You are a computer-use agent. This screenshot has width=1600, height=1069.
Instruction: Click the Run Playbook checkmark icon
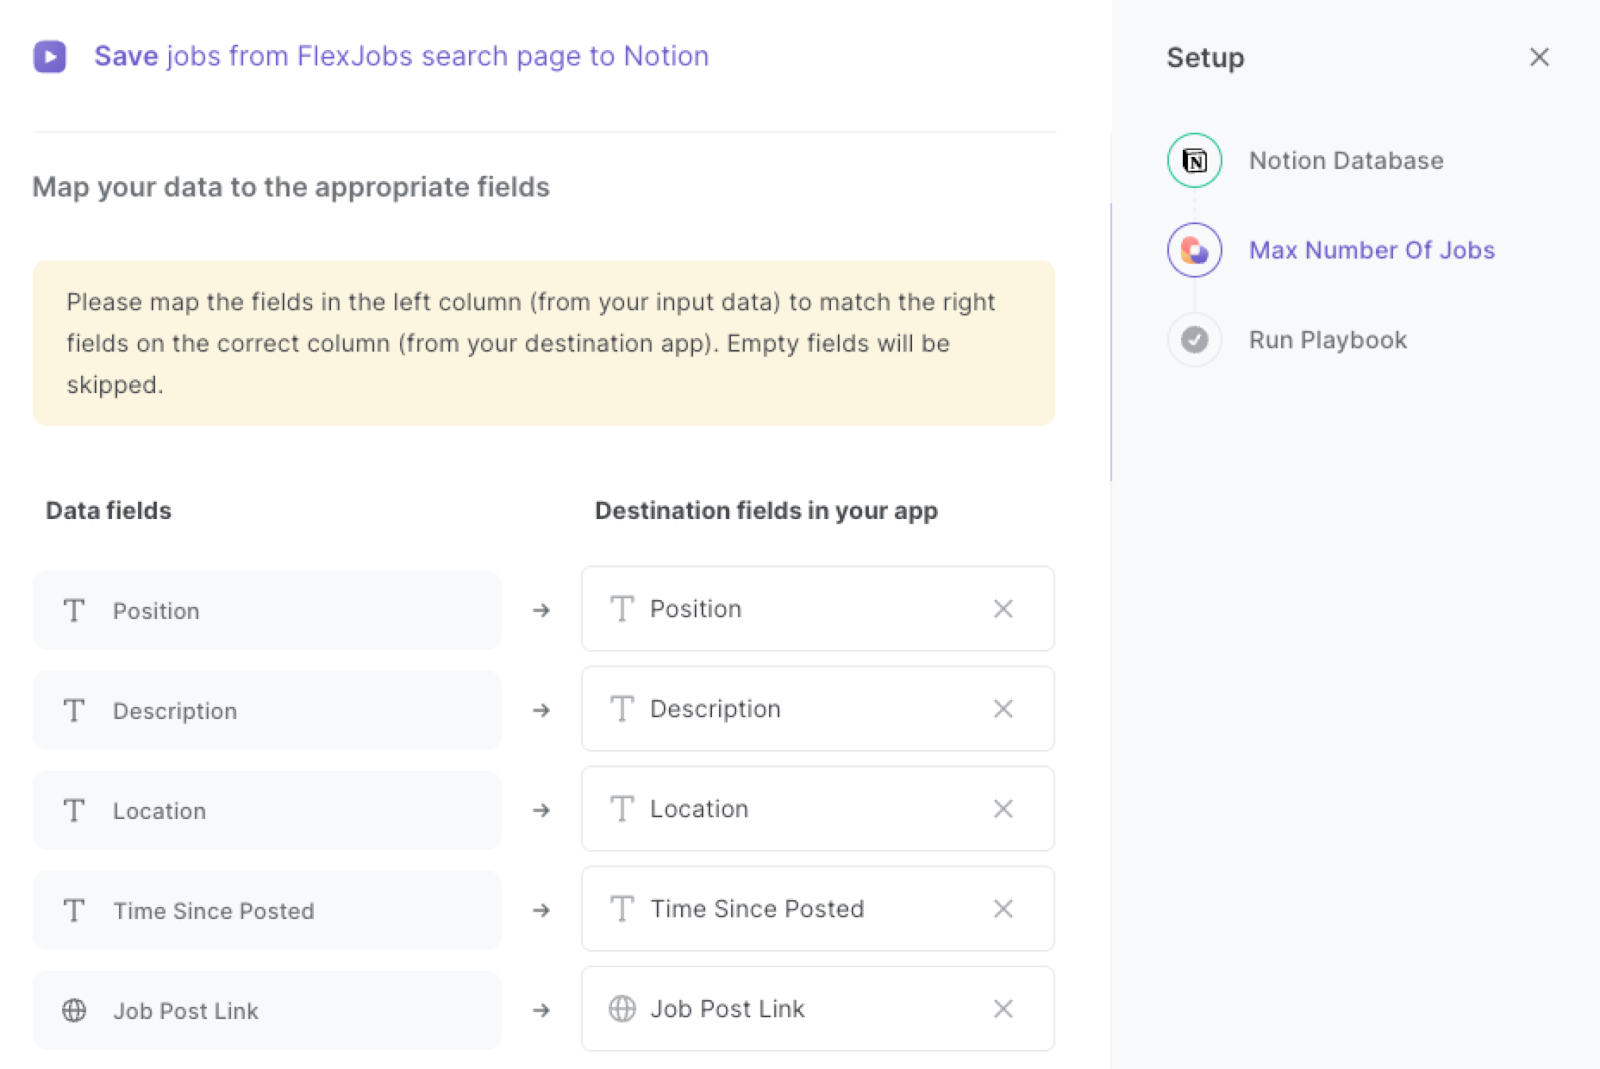(1194, 340)
